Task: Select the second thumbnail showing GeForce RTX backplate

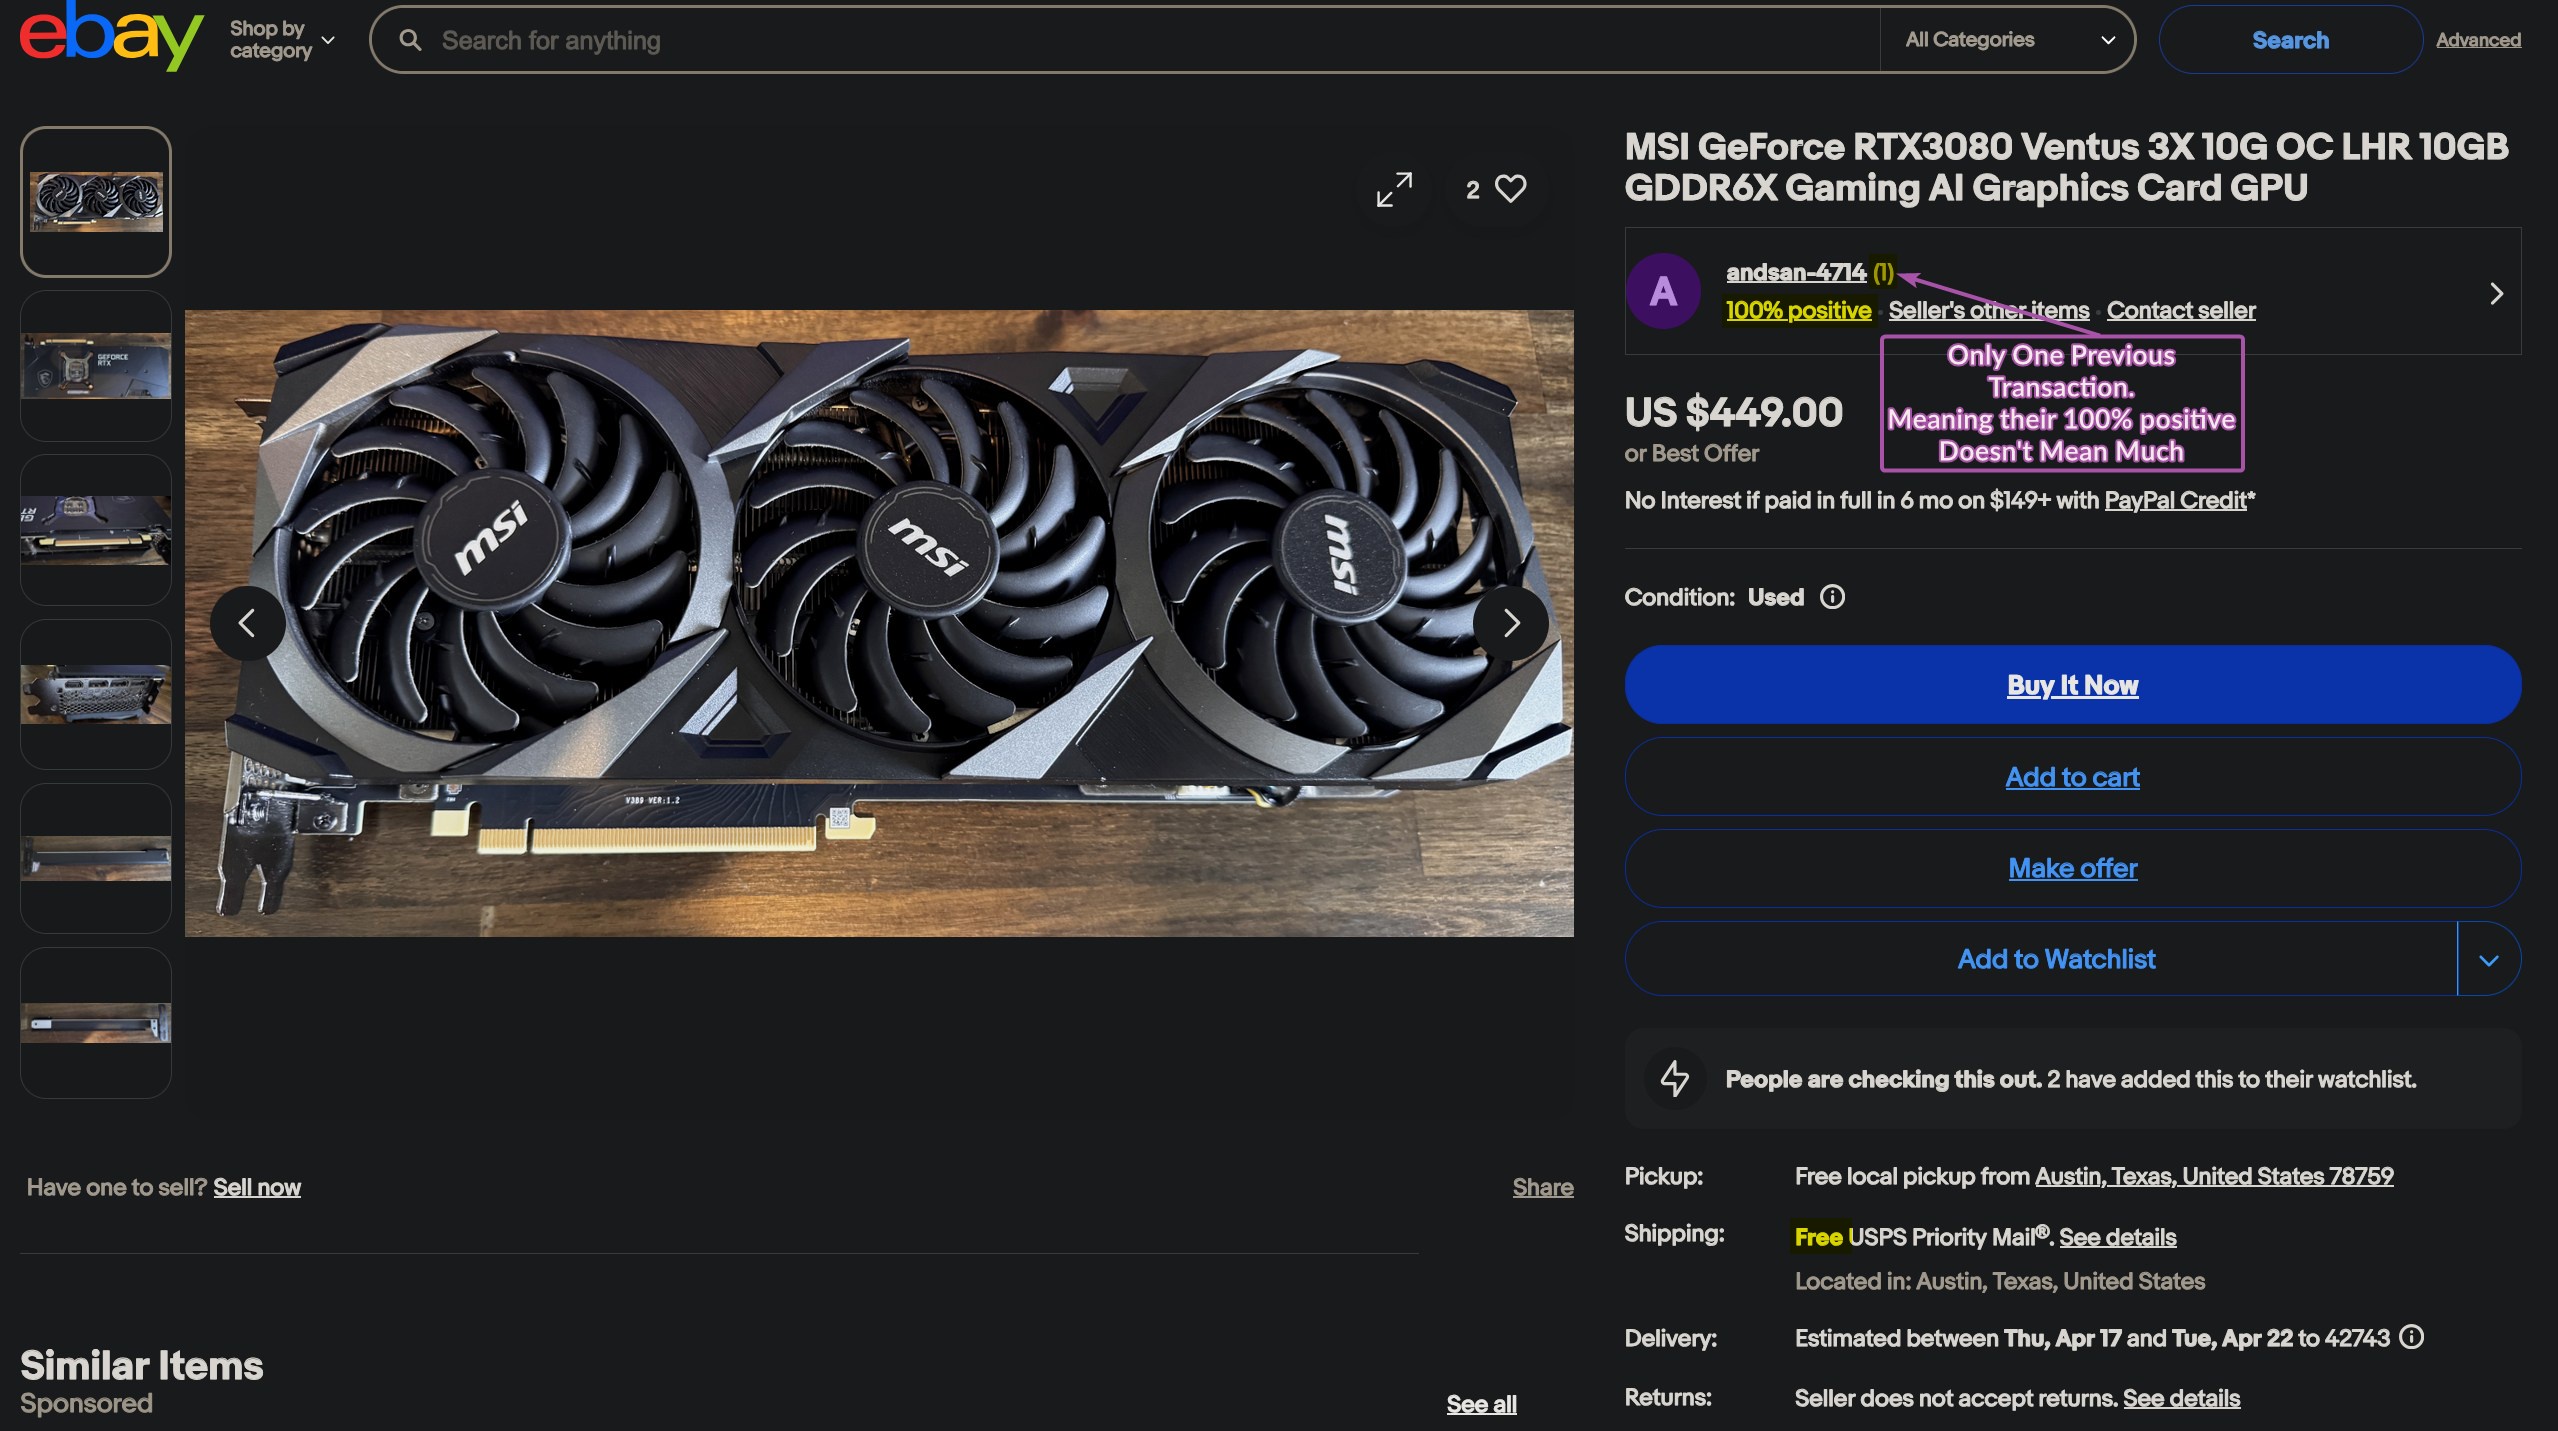Action: (x=96, y=365)
